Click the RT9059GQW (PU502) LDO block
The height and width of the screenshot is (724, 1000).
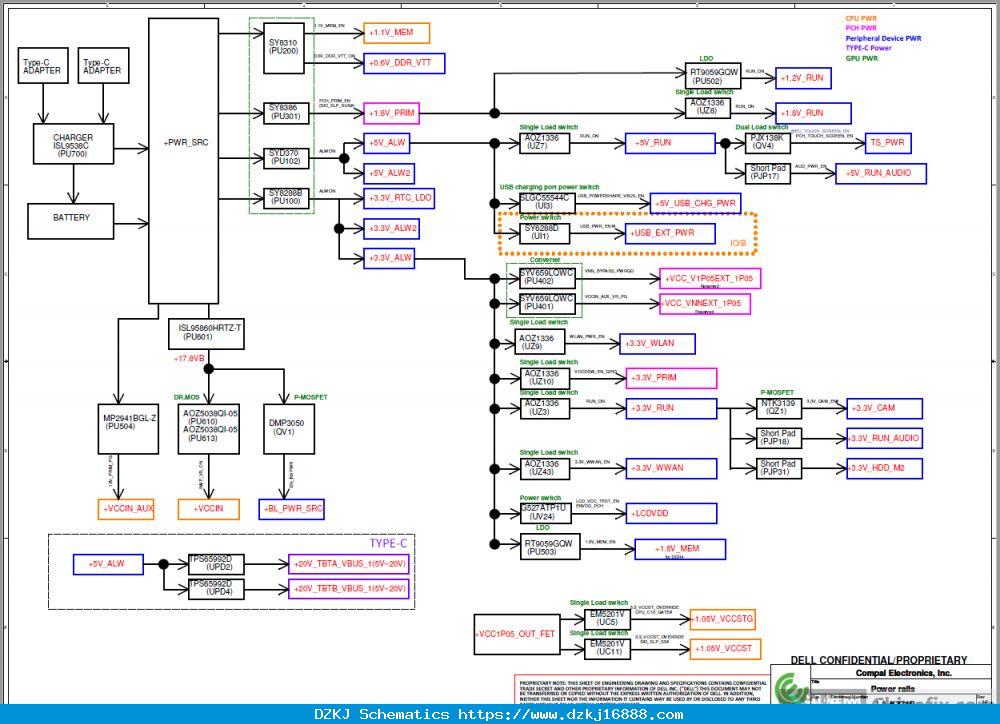point(712,75)
